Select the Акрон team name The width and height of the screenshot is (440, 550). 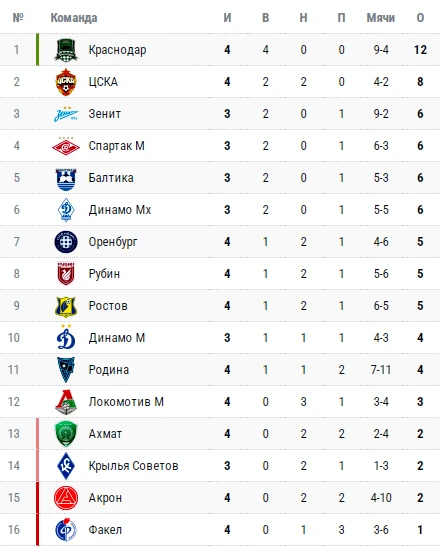pyautogui.click(x=105, y=498)
